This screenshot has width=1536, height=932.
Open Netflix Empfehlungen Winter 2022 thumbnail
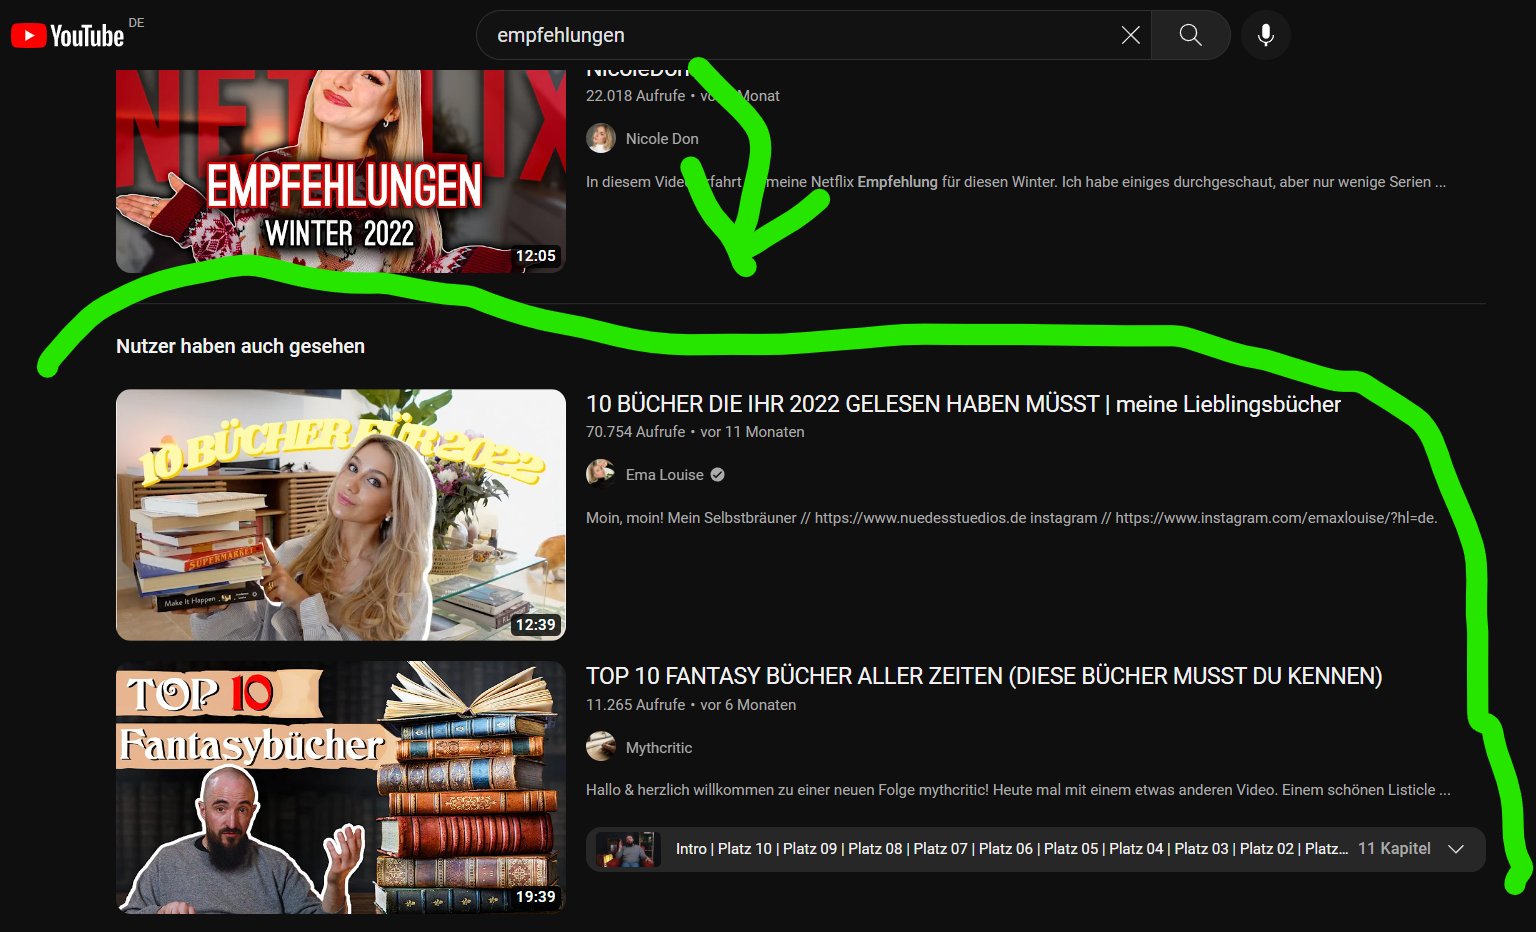(x=340, y=171)
